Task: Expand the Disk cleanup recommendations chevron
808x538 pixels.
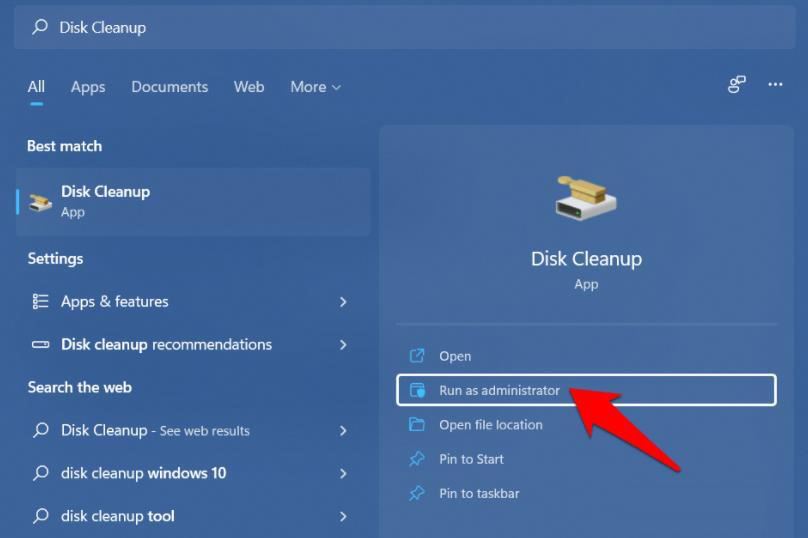Action: pos(343,345)
